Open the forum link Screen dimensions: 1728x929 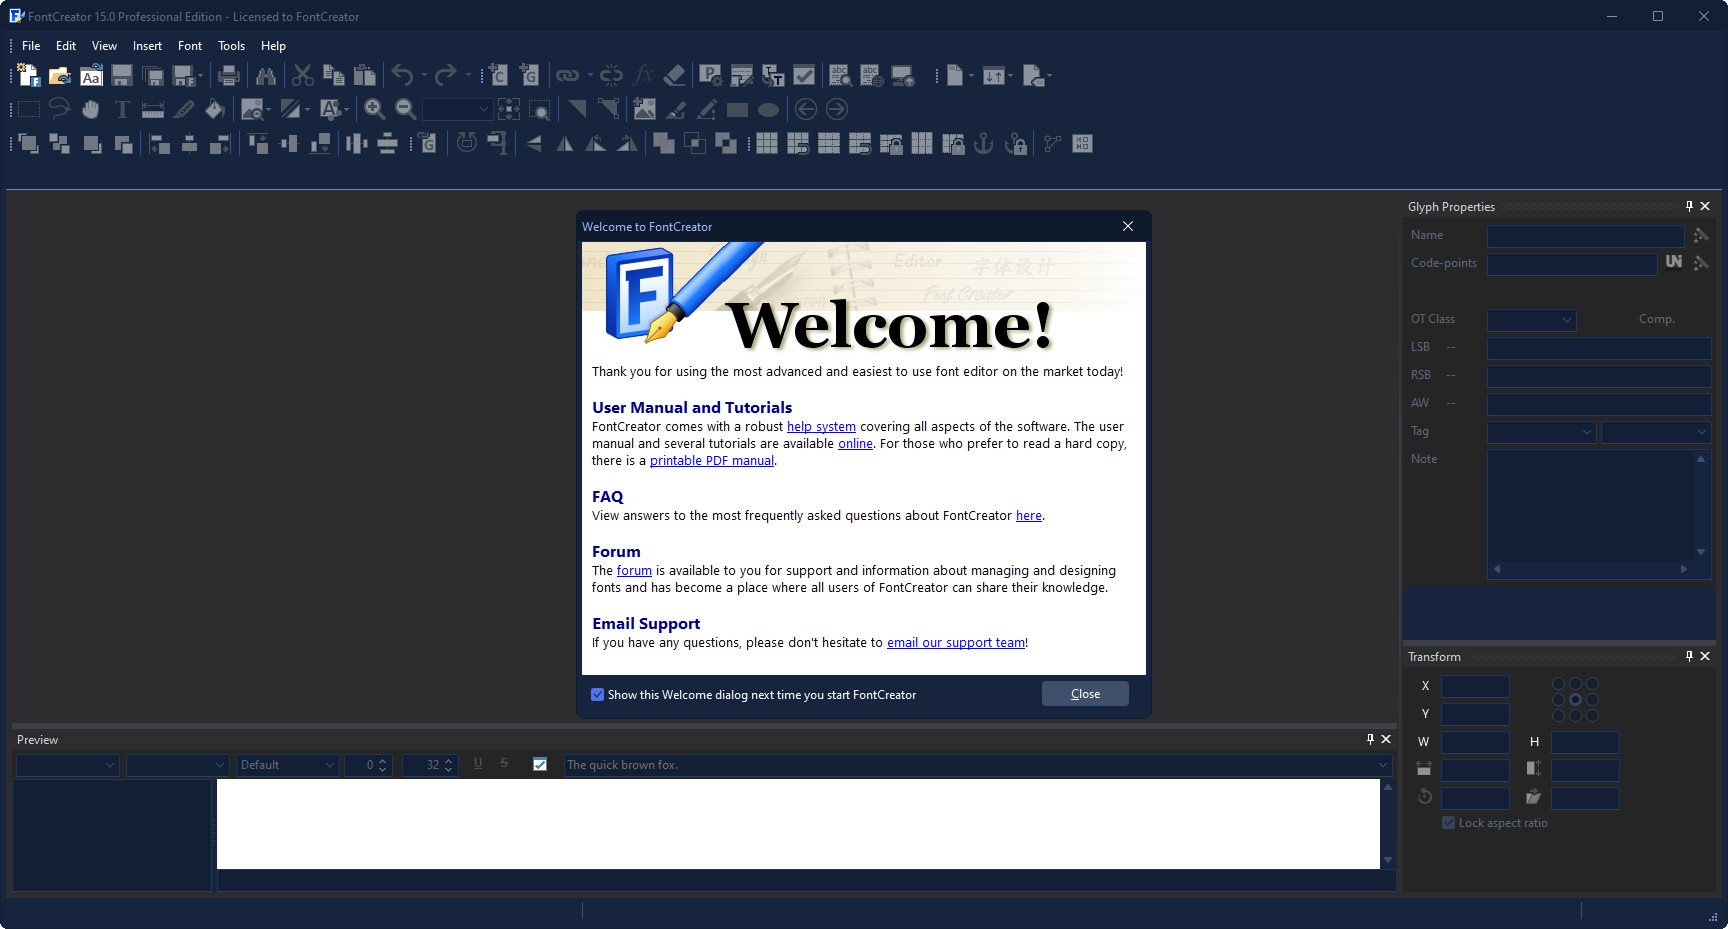(x=634, y=571)
